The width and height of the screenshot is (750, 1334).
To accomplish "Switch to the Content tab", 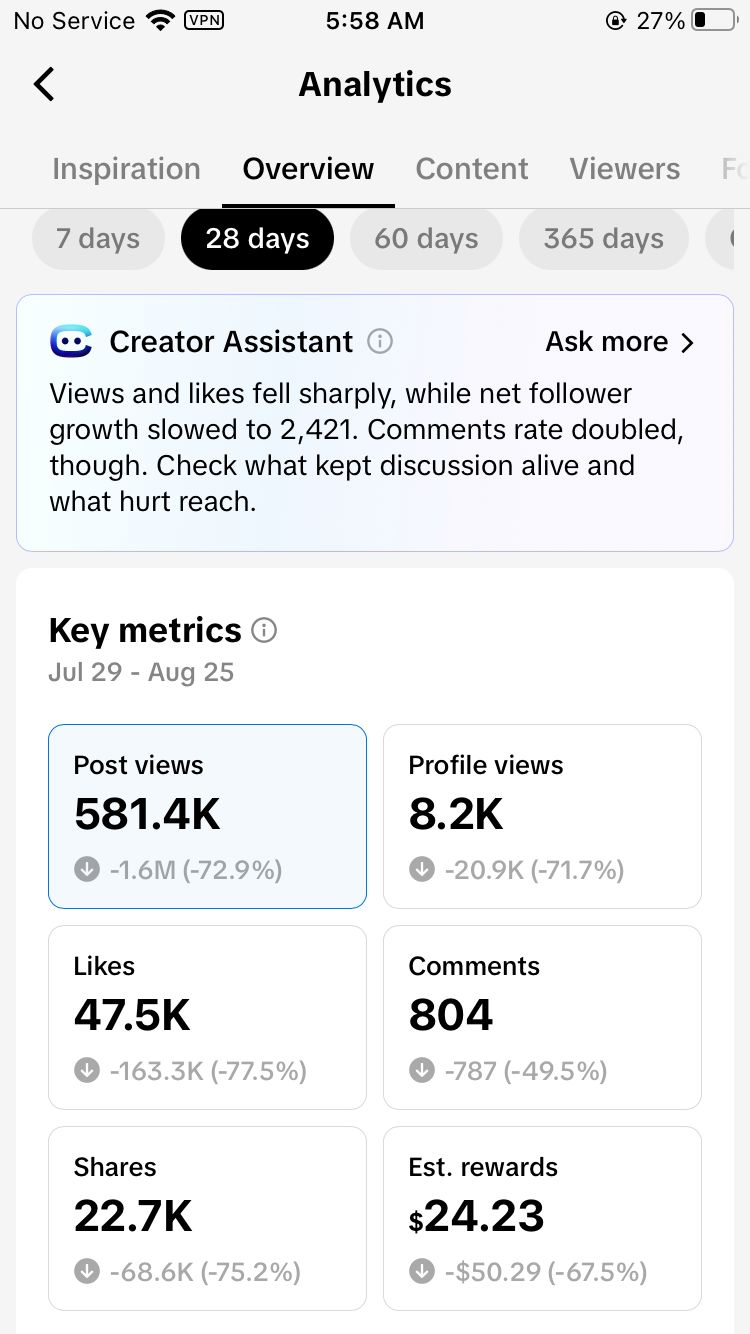I will (x=472, y=169).
